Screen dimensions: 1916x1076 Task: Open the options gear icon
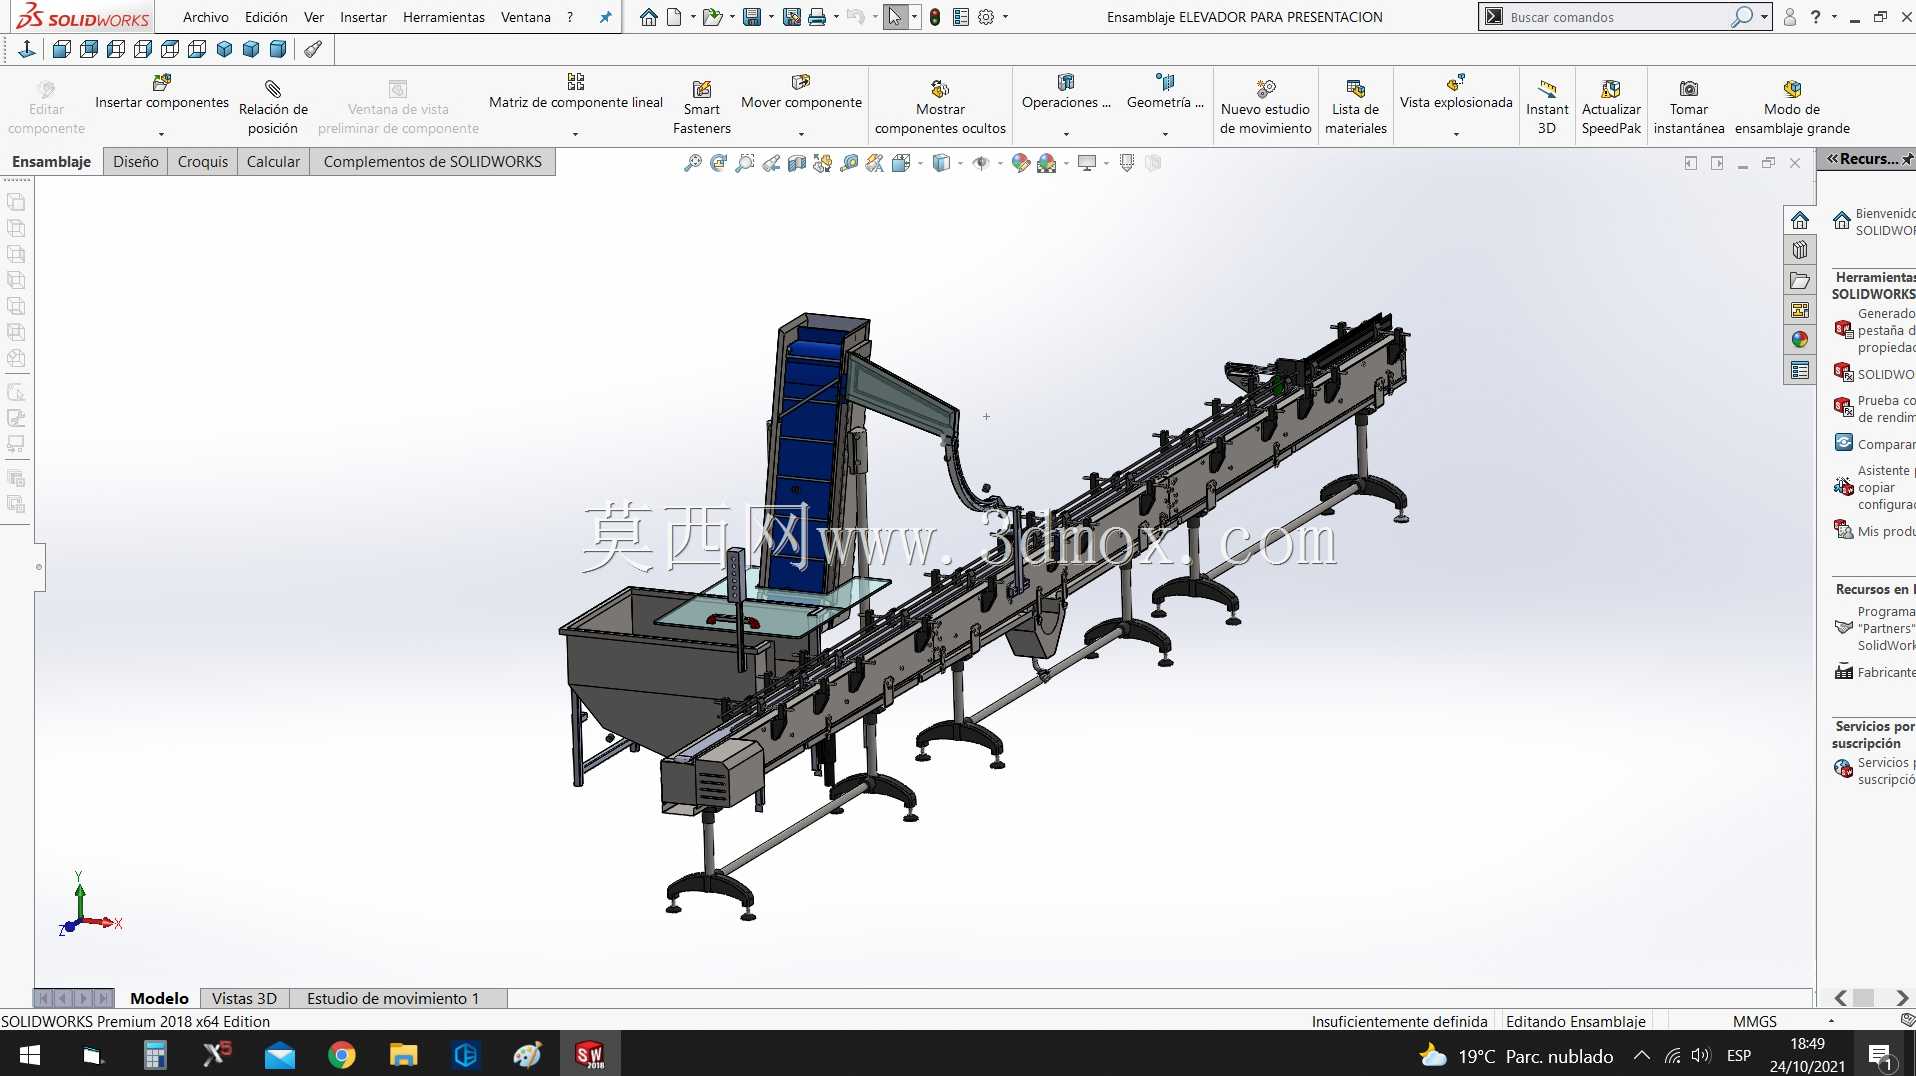coord(986,17)
